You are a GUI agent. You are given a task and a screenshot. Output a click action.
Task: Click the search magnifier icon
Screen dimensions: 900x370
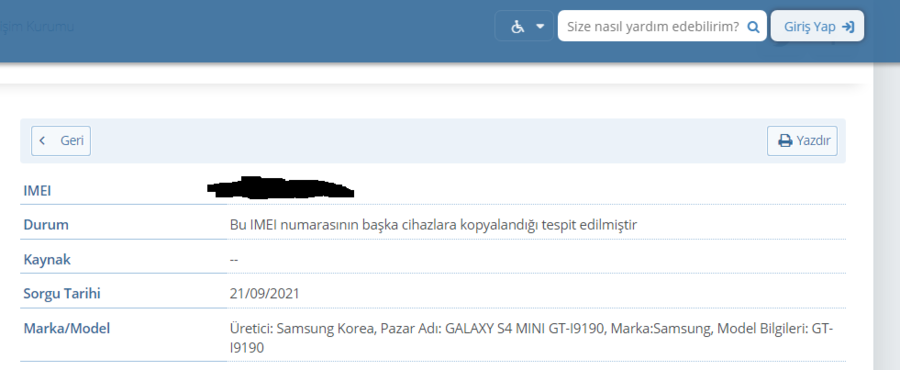[753, 26]
